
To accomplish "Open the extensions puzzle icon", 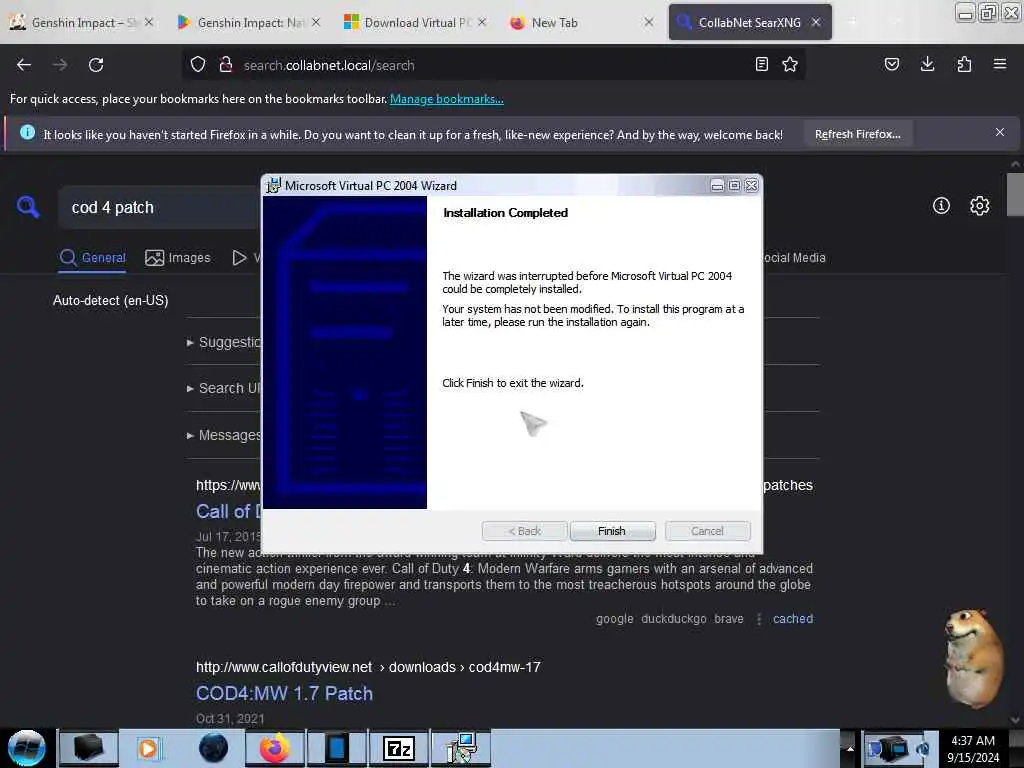I will coord(964,64).
